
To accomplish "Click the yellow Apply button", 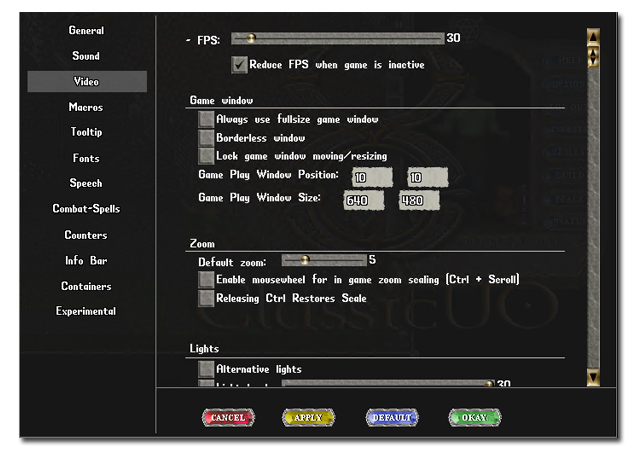I will point(308,417).
